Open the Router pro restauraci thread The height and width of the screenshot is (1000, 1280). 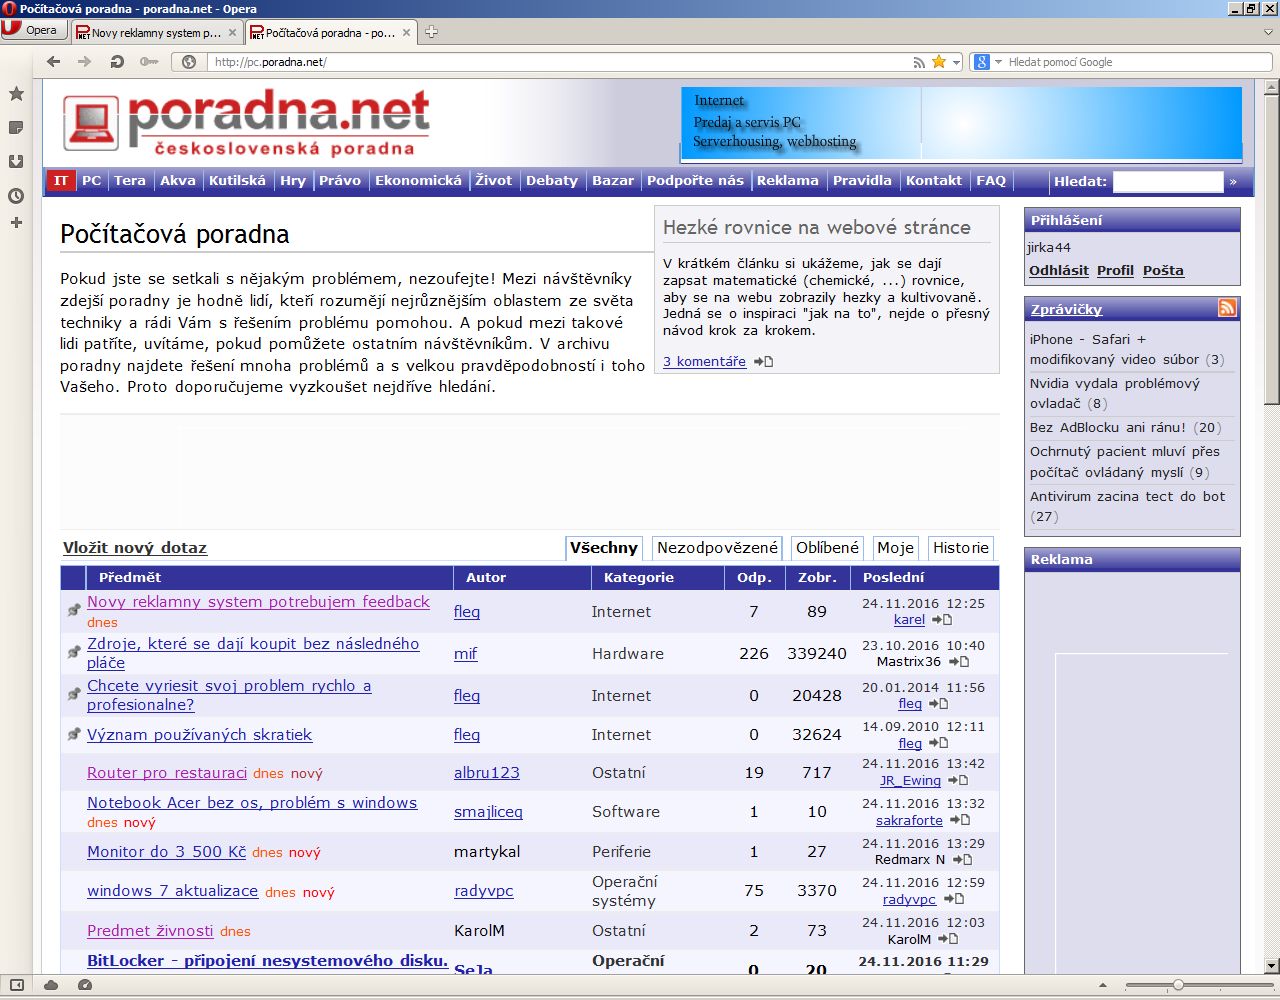click(167, 773)
